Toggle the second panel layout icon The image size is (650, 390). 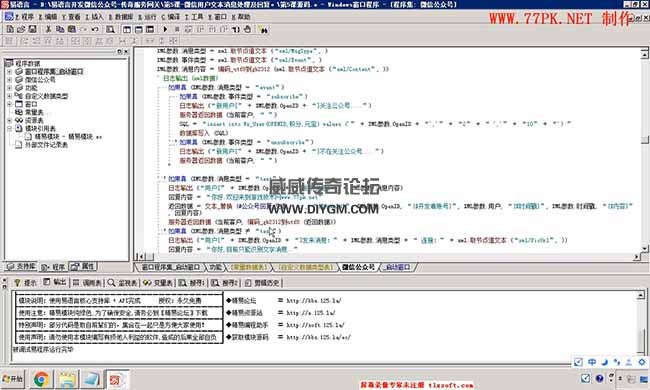[x=138, y=29]
